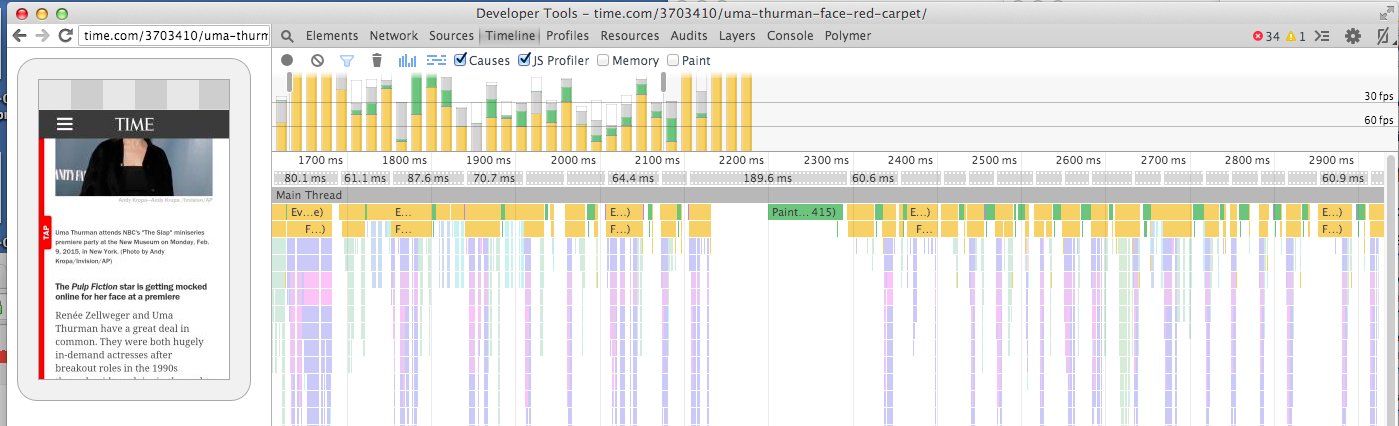Open the Resources tab
The width and height of the screenshot is (1399, 426).
630,36
